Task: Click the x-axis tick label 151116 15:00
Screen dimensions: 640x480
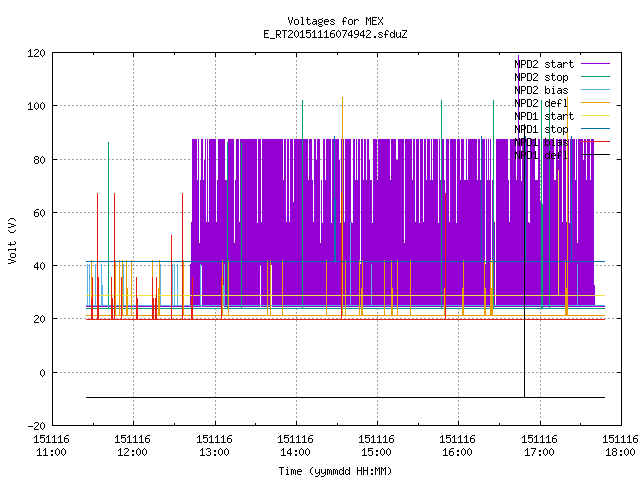Action: coord(376,446)
